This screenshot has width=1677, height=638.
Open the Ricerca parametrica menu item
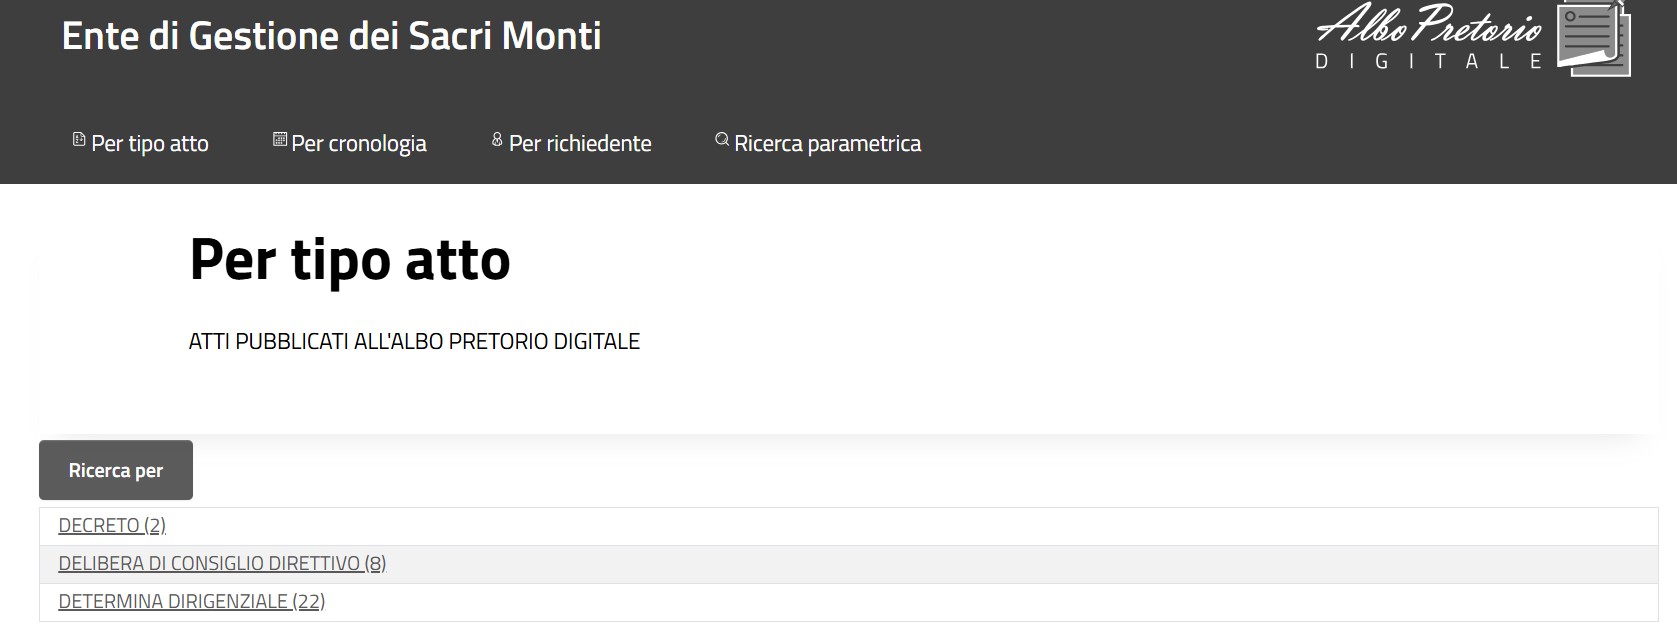tap(827, 144)
